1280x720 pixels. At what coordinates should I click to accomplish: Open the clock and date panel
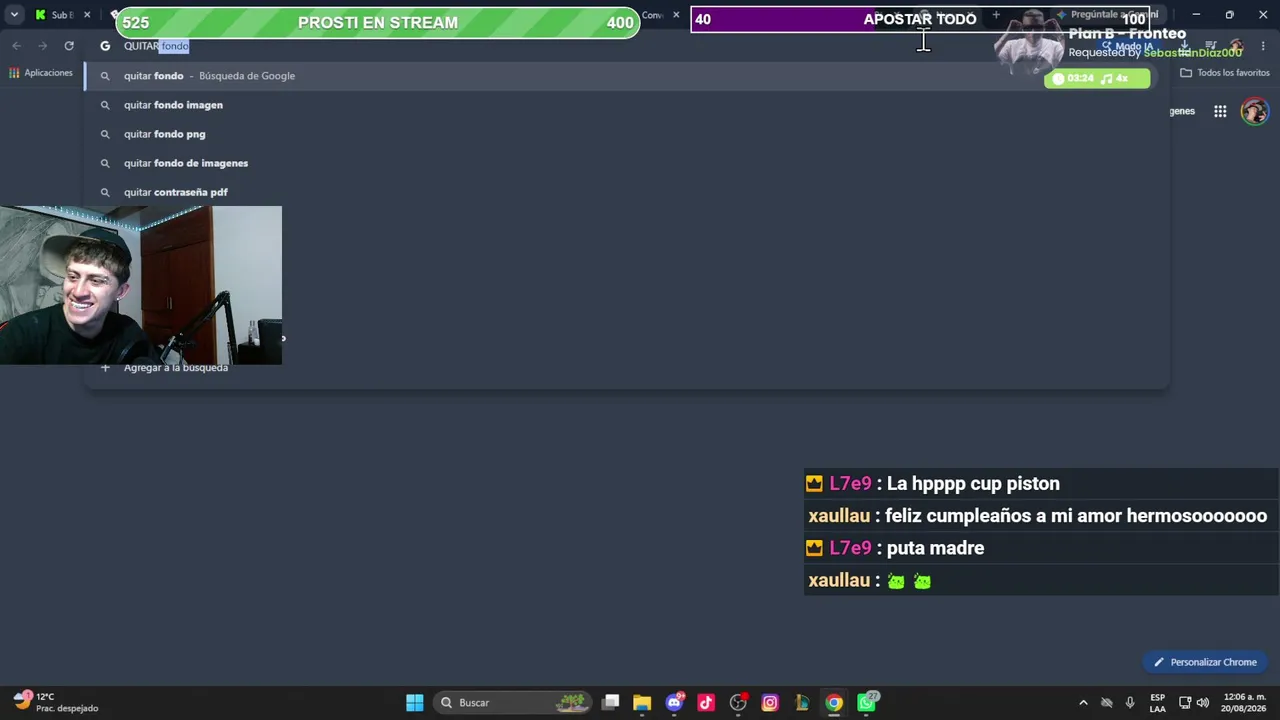coord(1245,702)
